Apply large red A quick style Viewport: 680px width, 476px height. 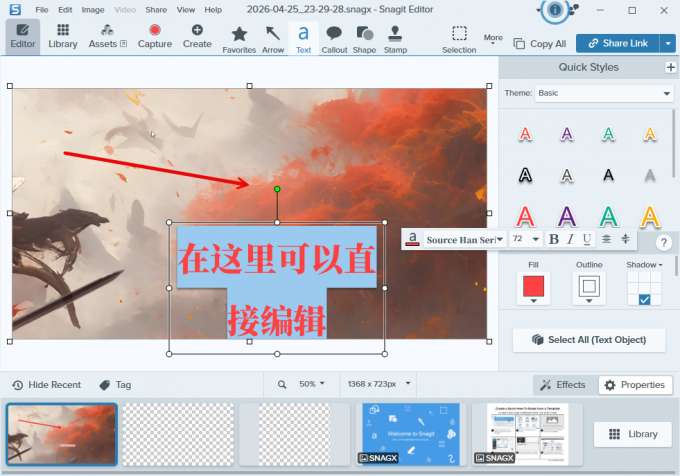[x=525, y=216]
